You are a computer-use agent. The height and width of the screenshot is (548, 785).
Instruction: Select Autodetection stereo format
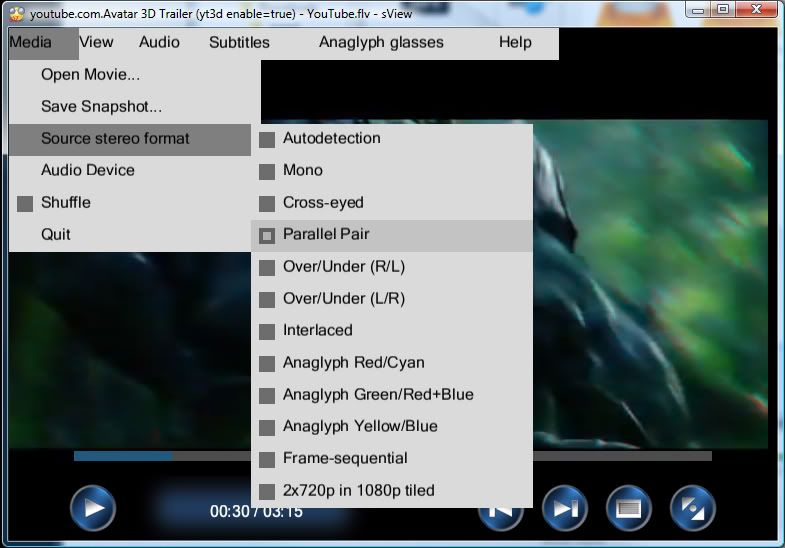[x=392, y=139]
